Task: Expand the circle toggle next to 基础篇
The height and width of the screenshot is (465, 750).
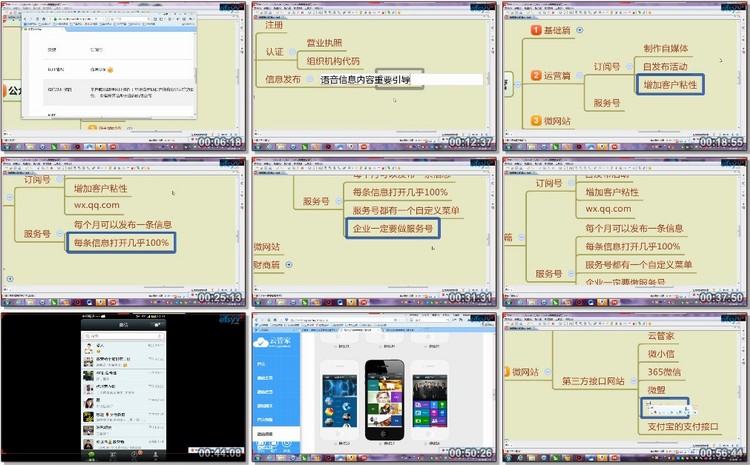Action: [580, 31]
